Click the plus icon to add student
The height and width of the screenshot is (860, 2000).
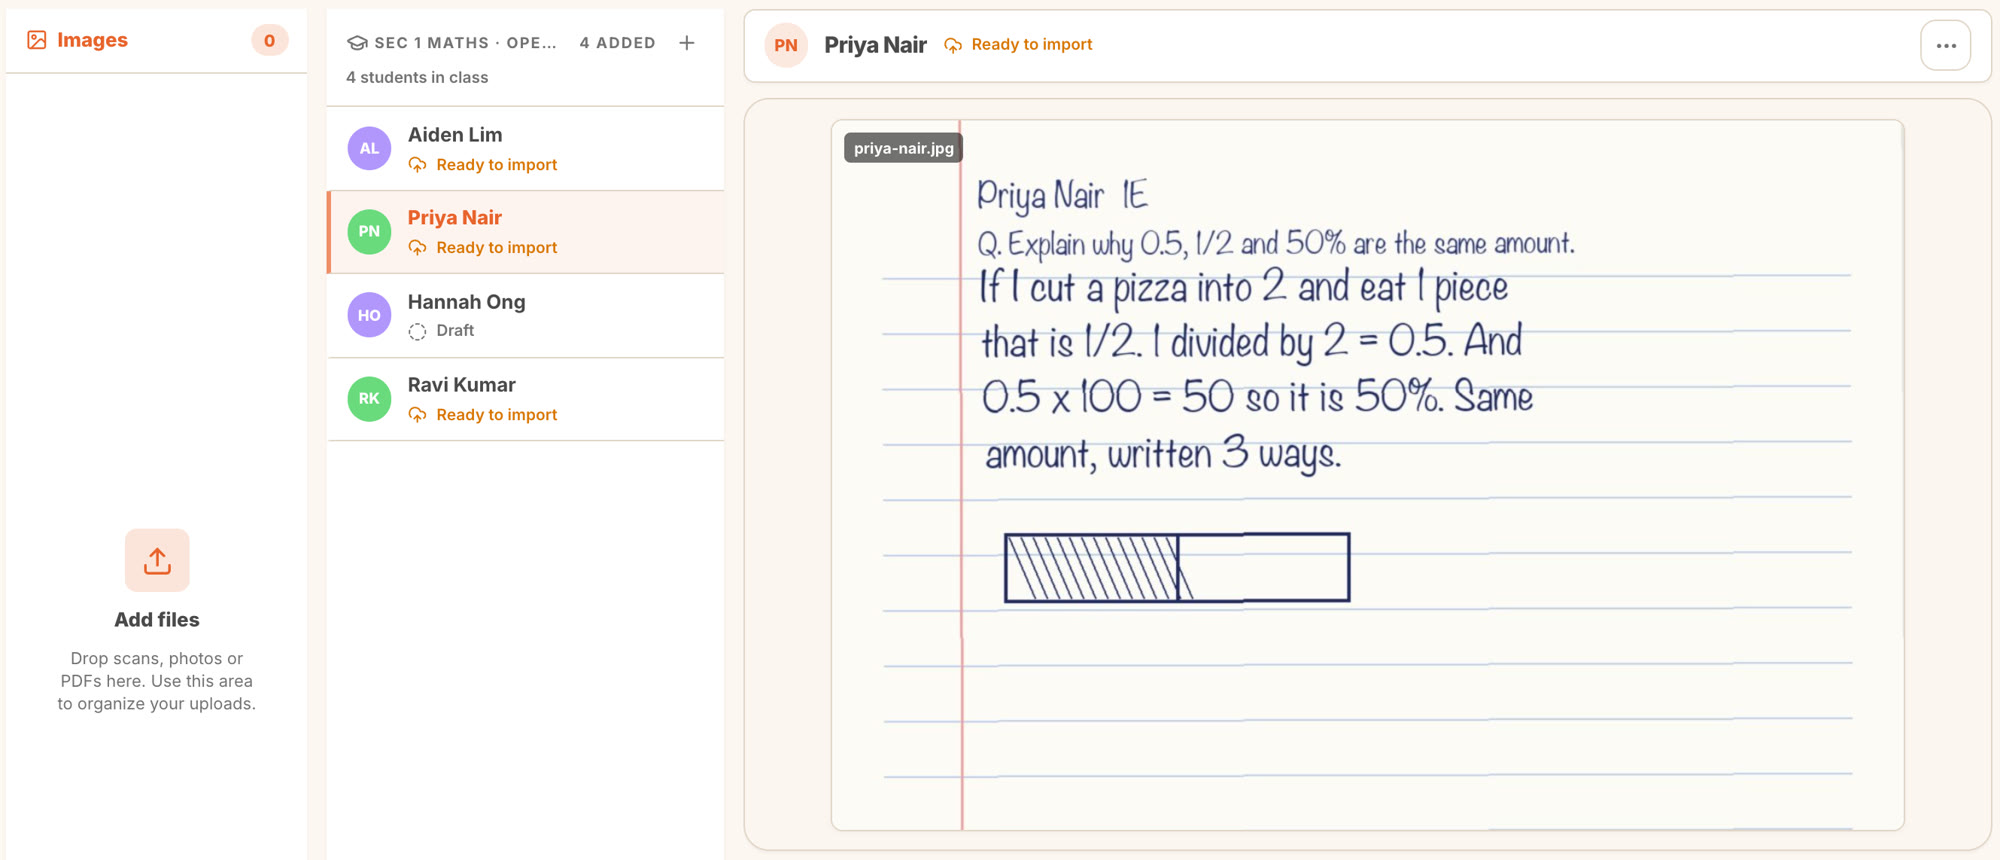[x=687, y=43]
